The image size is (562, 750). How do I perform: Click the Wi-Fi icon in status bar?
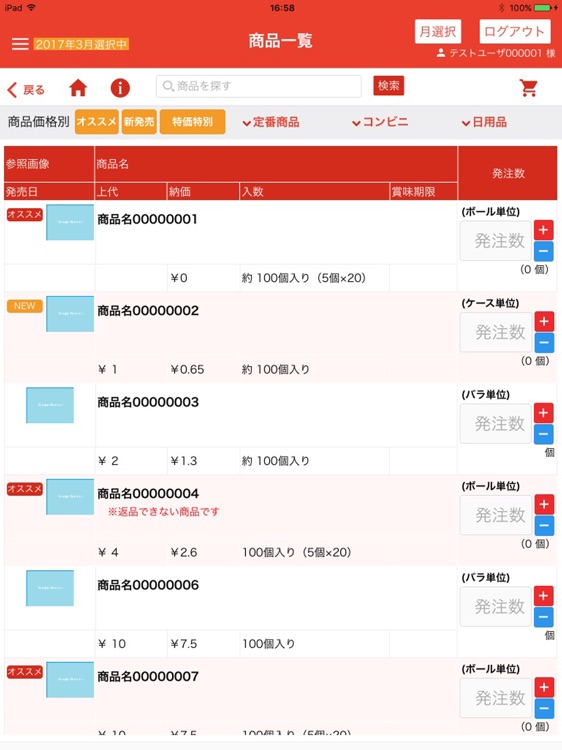[32, 7]
